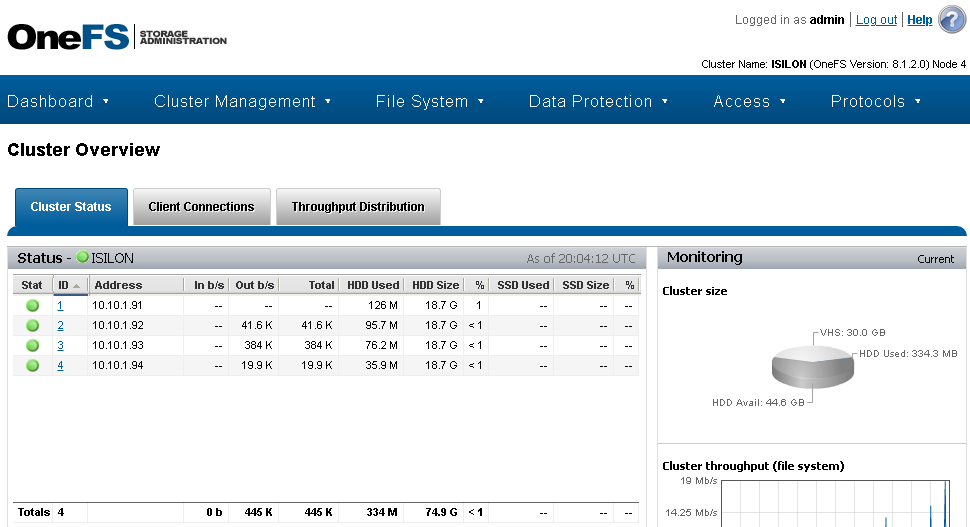This screenshot has width=970, height=527.
Task: Sort by ID column ascending arrow
Action: [x=76, y=286]
